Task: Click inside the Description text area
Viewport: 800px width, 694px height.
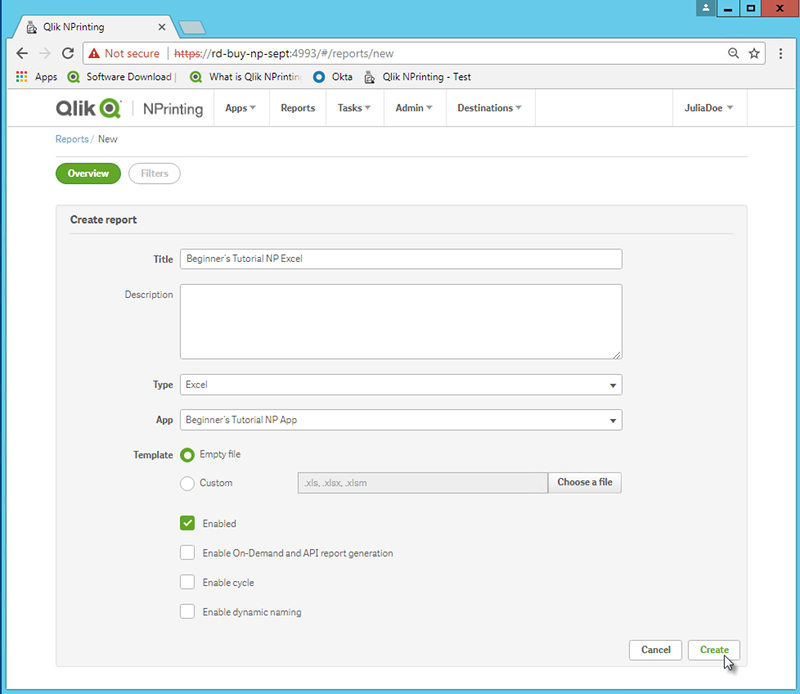Action: pyautogui.click(x=400, y=320)
